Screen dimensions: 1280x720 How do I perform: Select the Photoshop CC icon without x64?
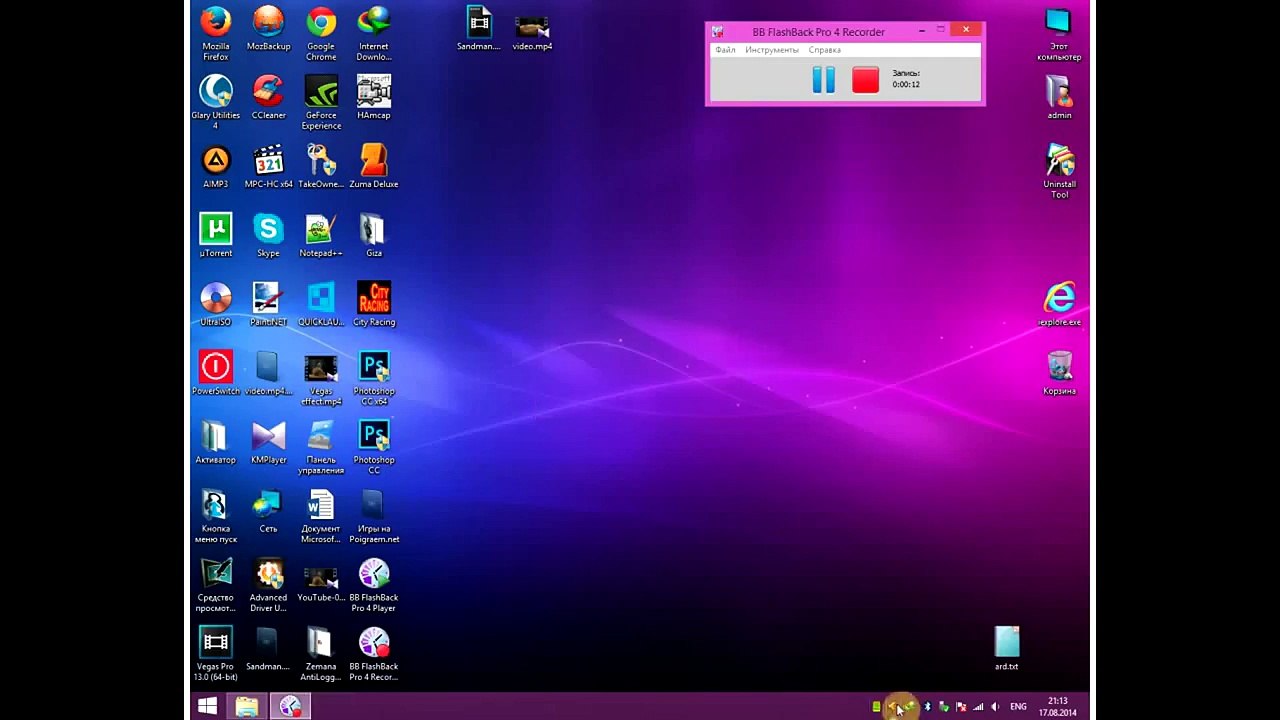pyautogui.click(x=374, y=447)
